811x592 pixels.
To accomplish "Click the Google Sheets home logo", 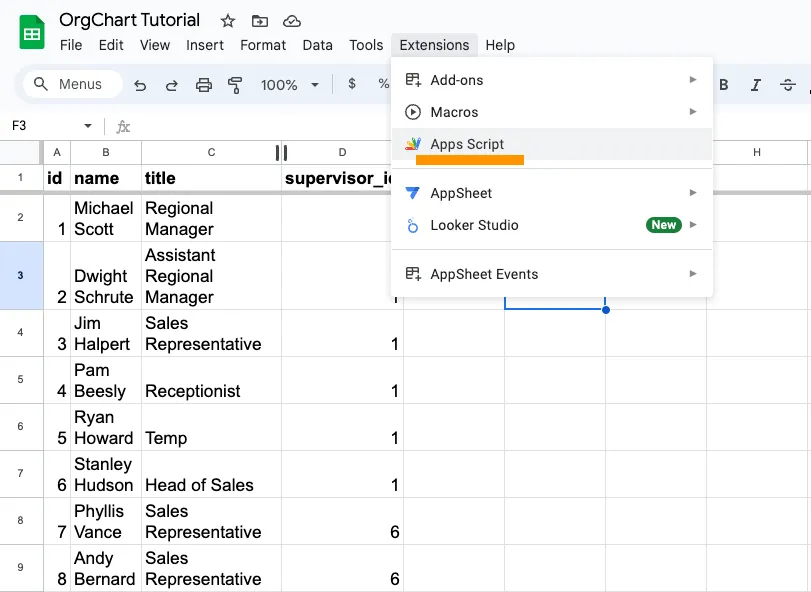I will point(33,32).
